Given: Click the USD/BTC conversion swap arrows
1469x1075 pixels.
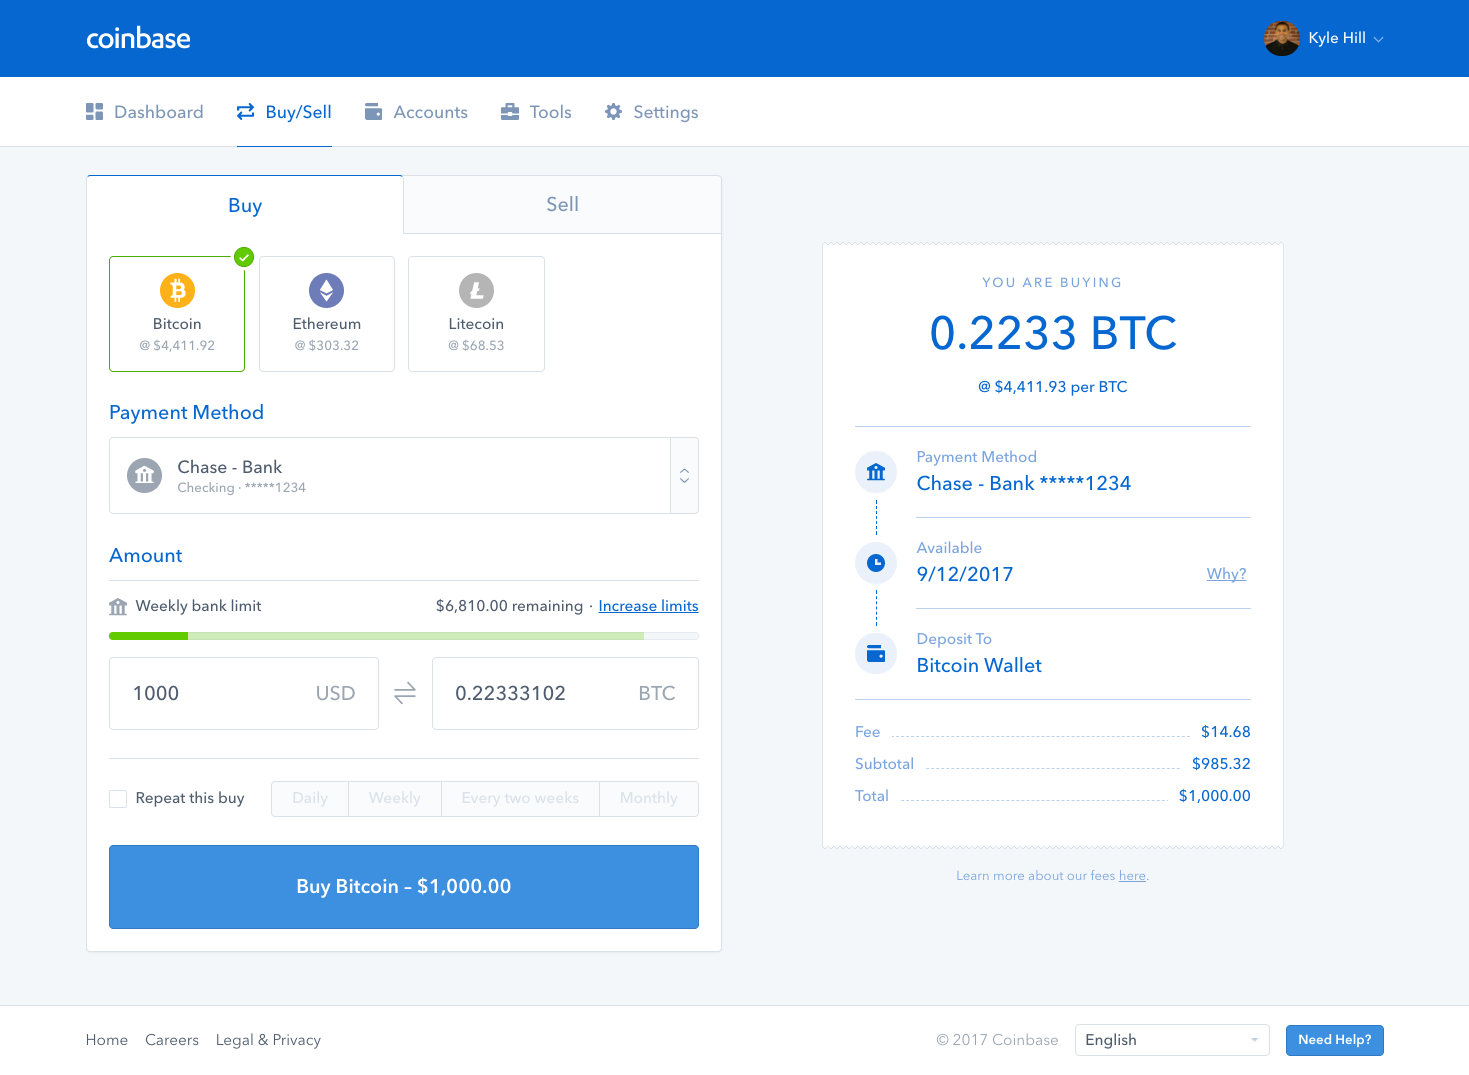Looking at the screenshot, I should [404, 693].
